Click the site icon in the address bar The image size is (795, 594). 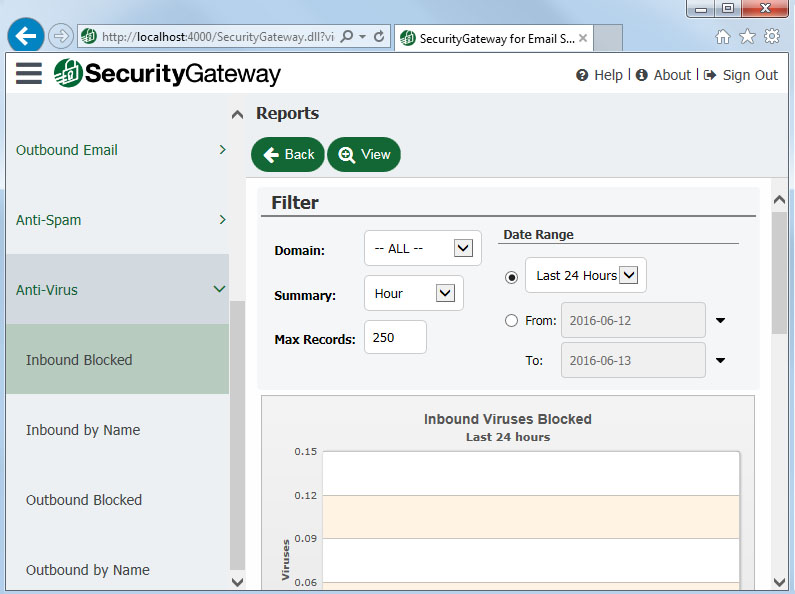coord(89,36)
